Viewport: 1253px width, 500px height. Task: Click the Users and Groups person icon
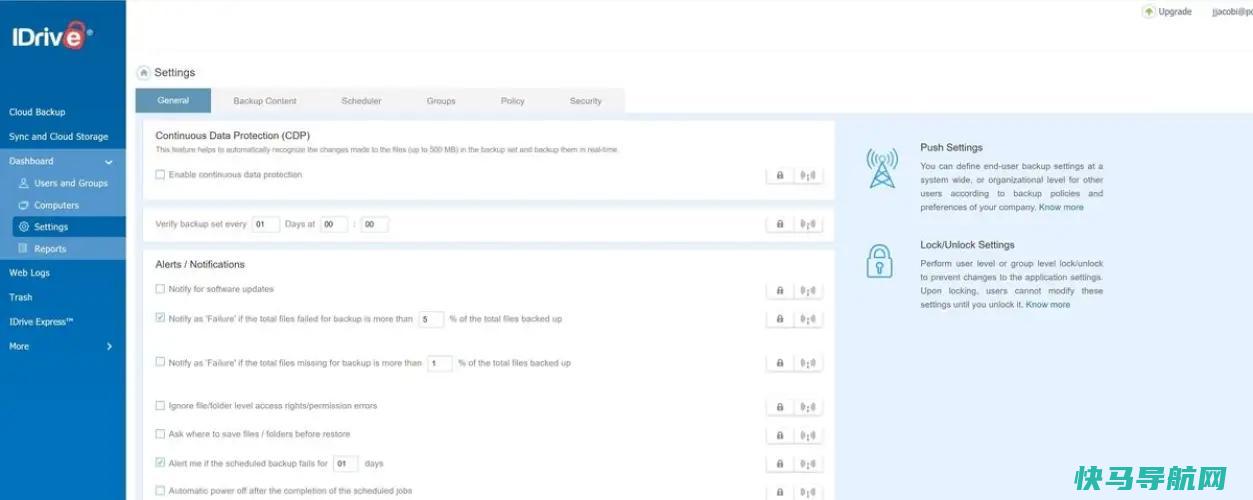(24, 183)
